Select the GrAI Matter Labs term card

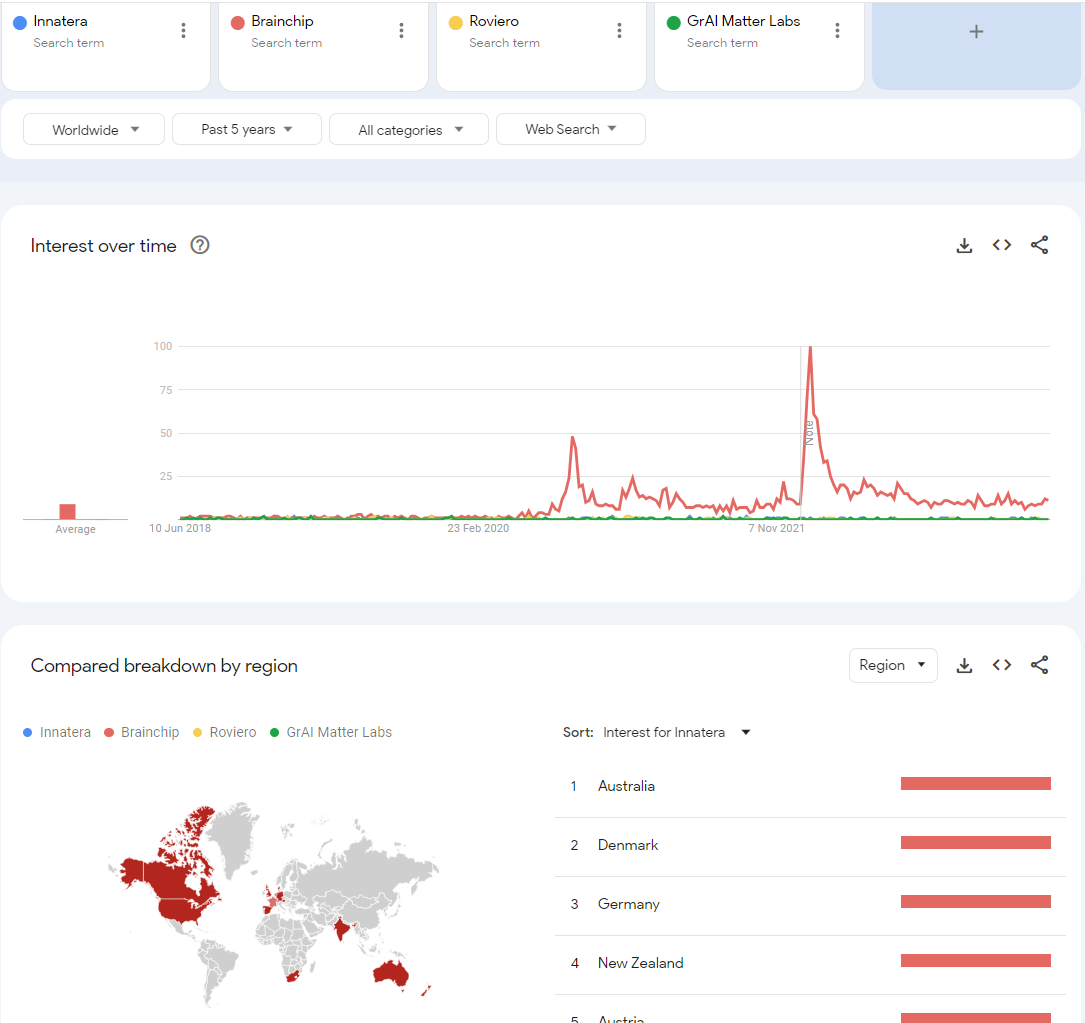tap(760, 46)
